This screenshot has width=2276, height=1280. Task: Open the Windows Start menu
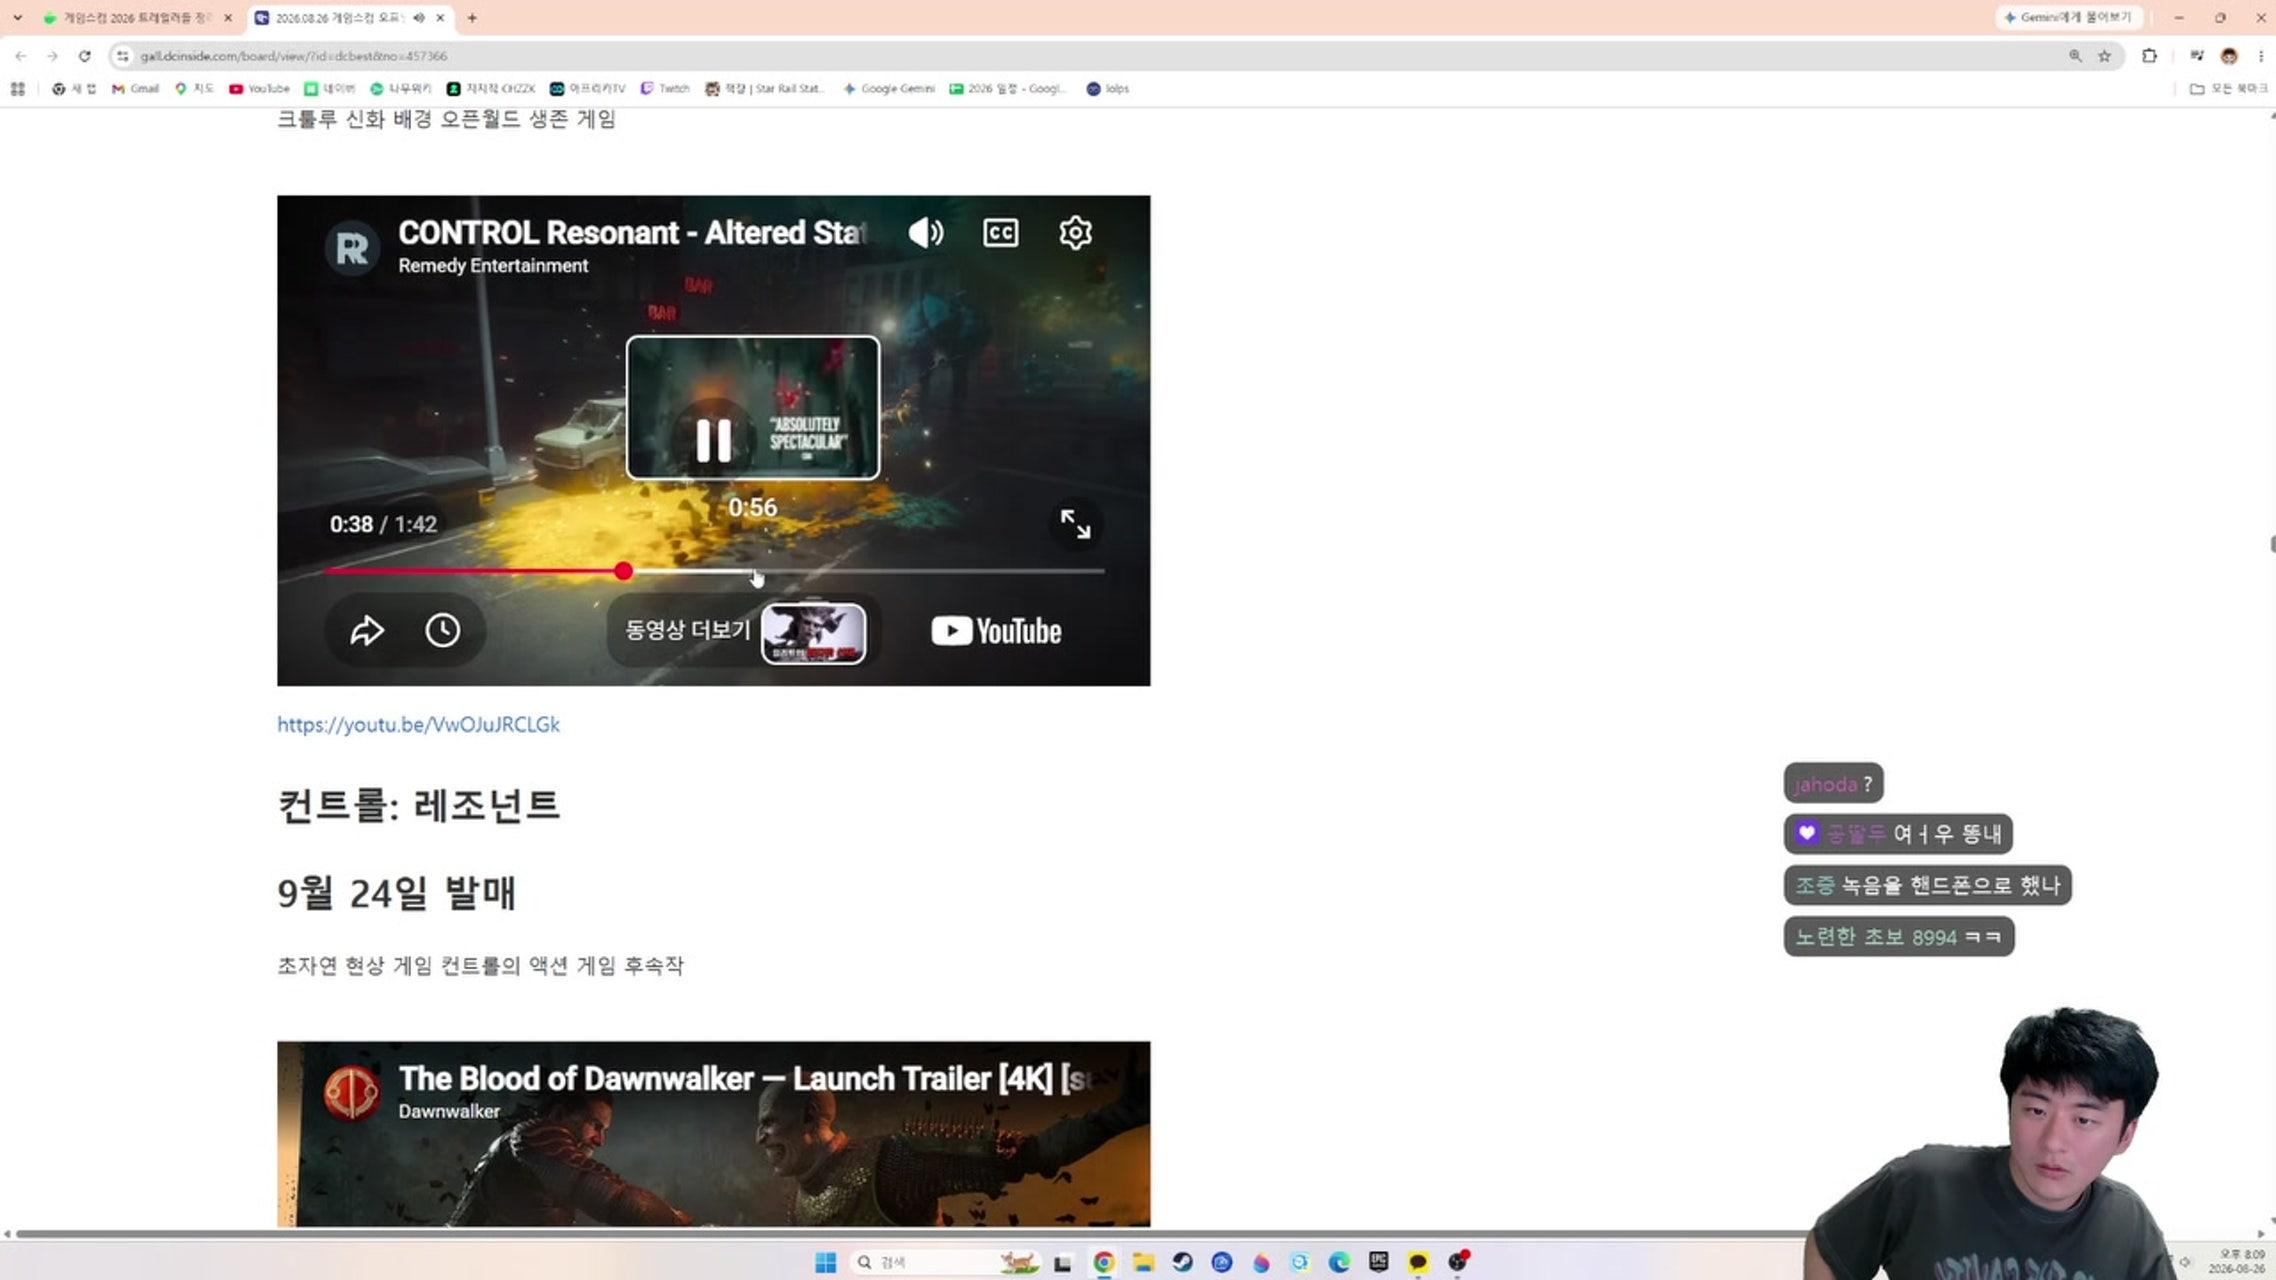pos(825,1262)
